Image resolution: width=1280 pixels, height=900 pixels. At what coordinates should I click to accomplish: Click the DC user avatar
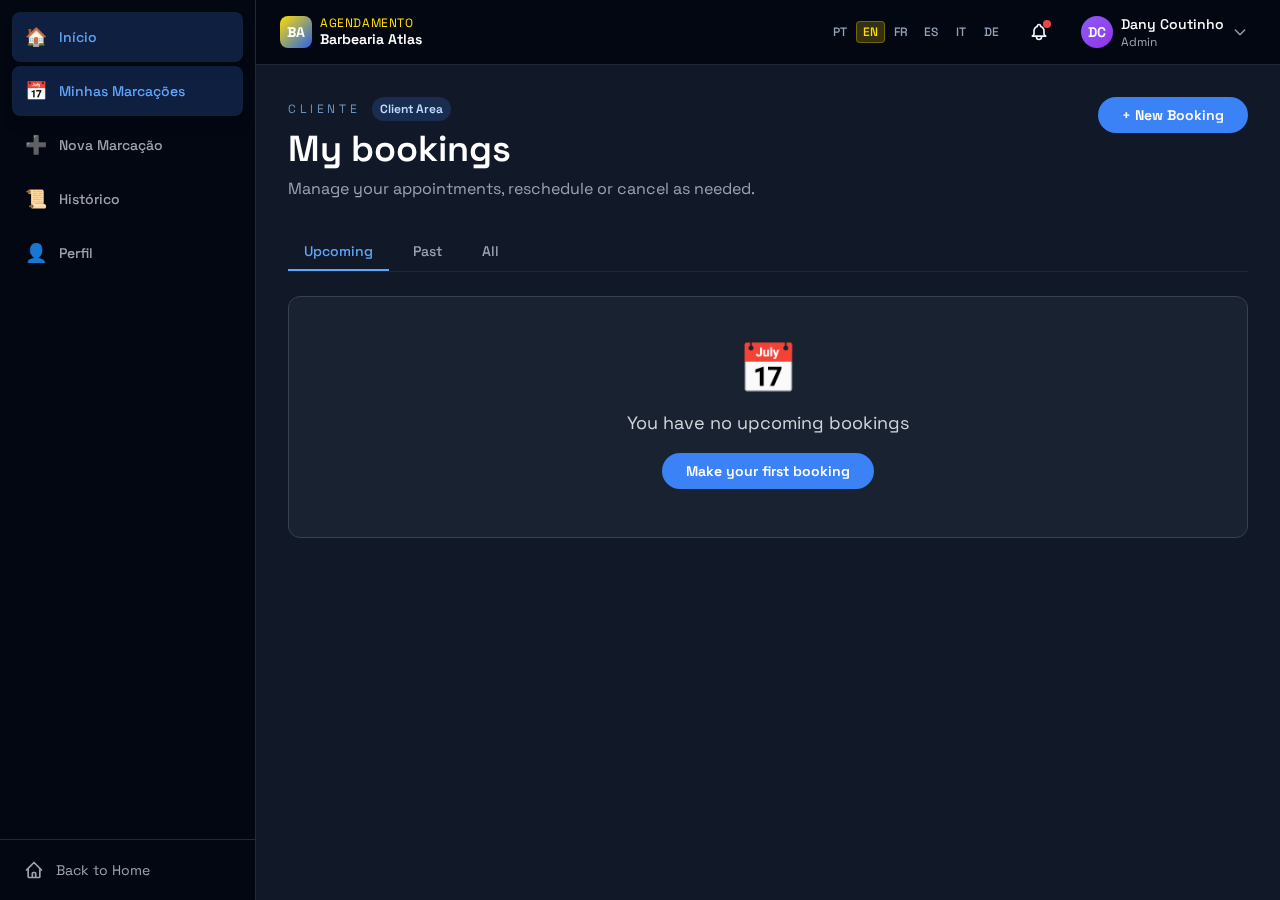coord(1097,32)
